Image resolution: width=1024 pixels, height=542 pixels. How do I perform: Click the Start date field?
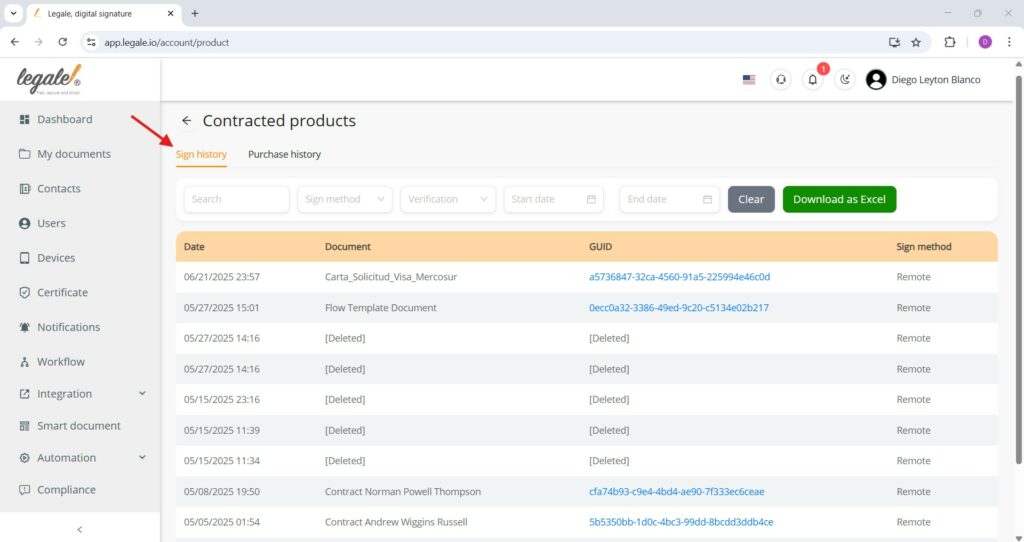[553, 199]
